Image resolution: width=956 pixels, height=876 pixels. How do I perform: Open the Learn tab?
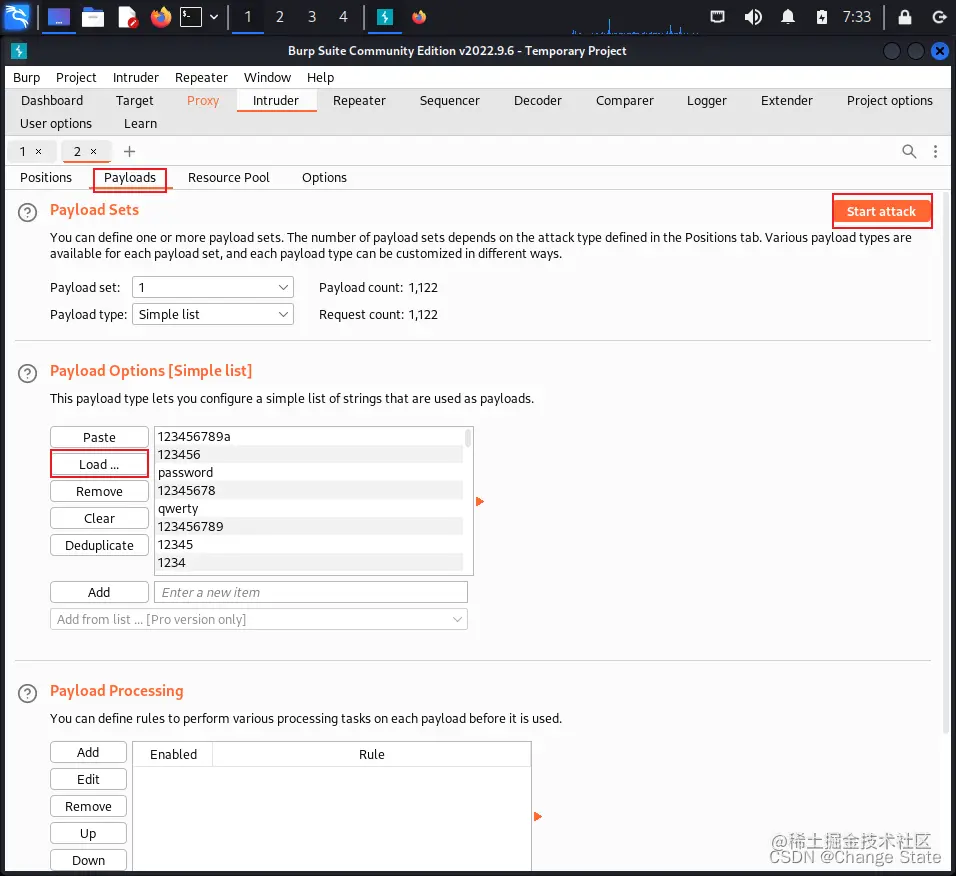click(x=140, y=124)
